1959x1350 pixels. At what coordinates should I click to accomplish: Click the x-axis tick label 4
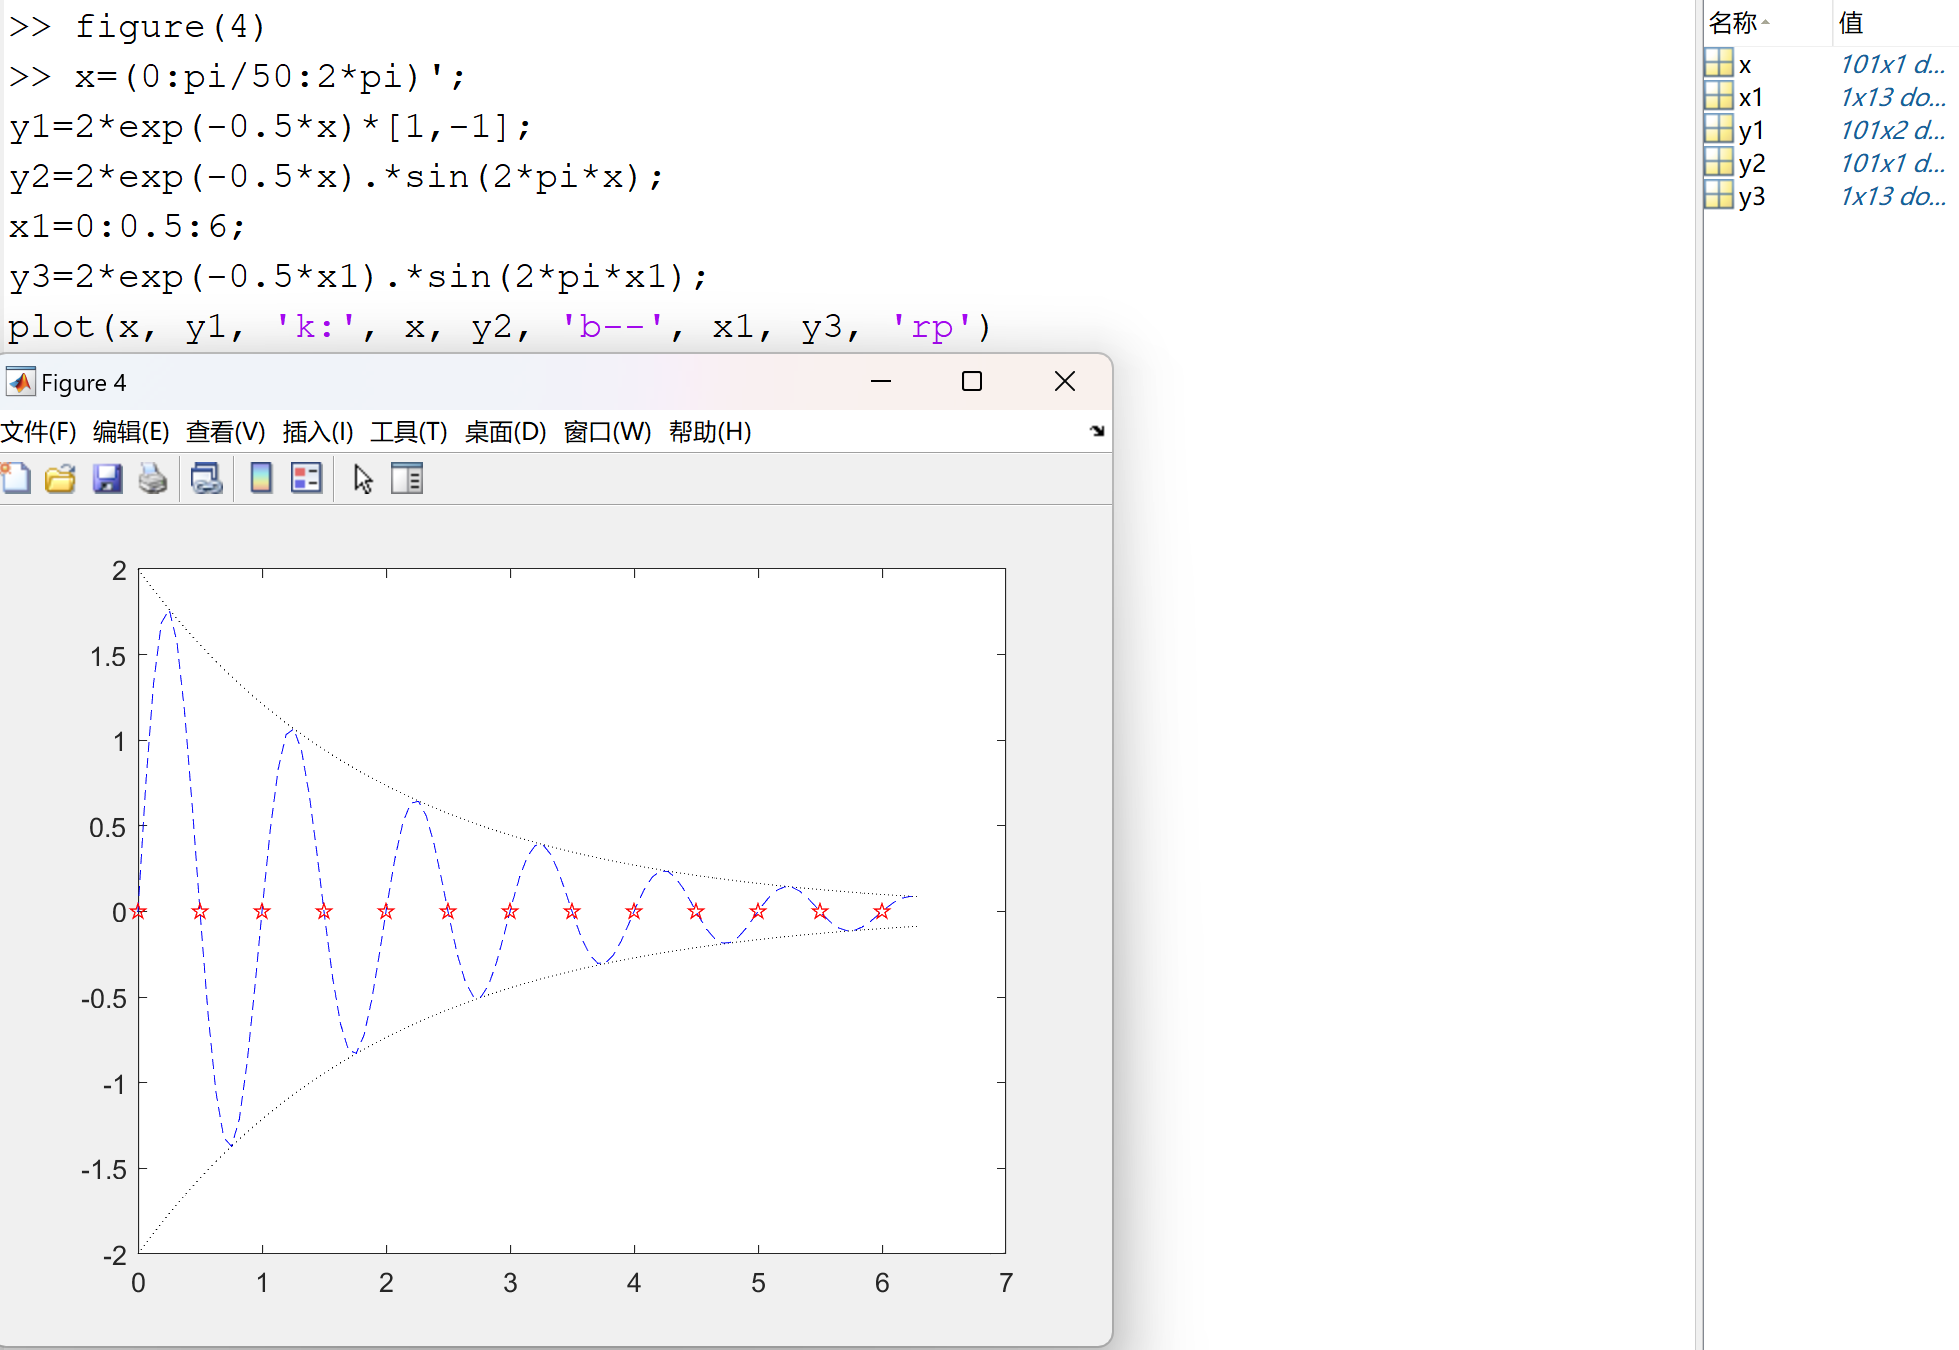tap(634, 1283)
